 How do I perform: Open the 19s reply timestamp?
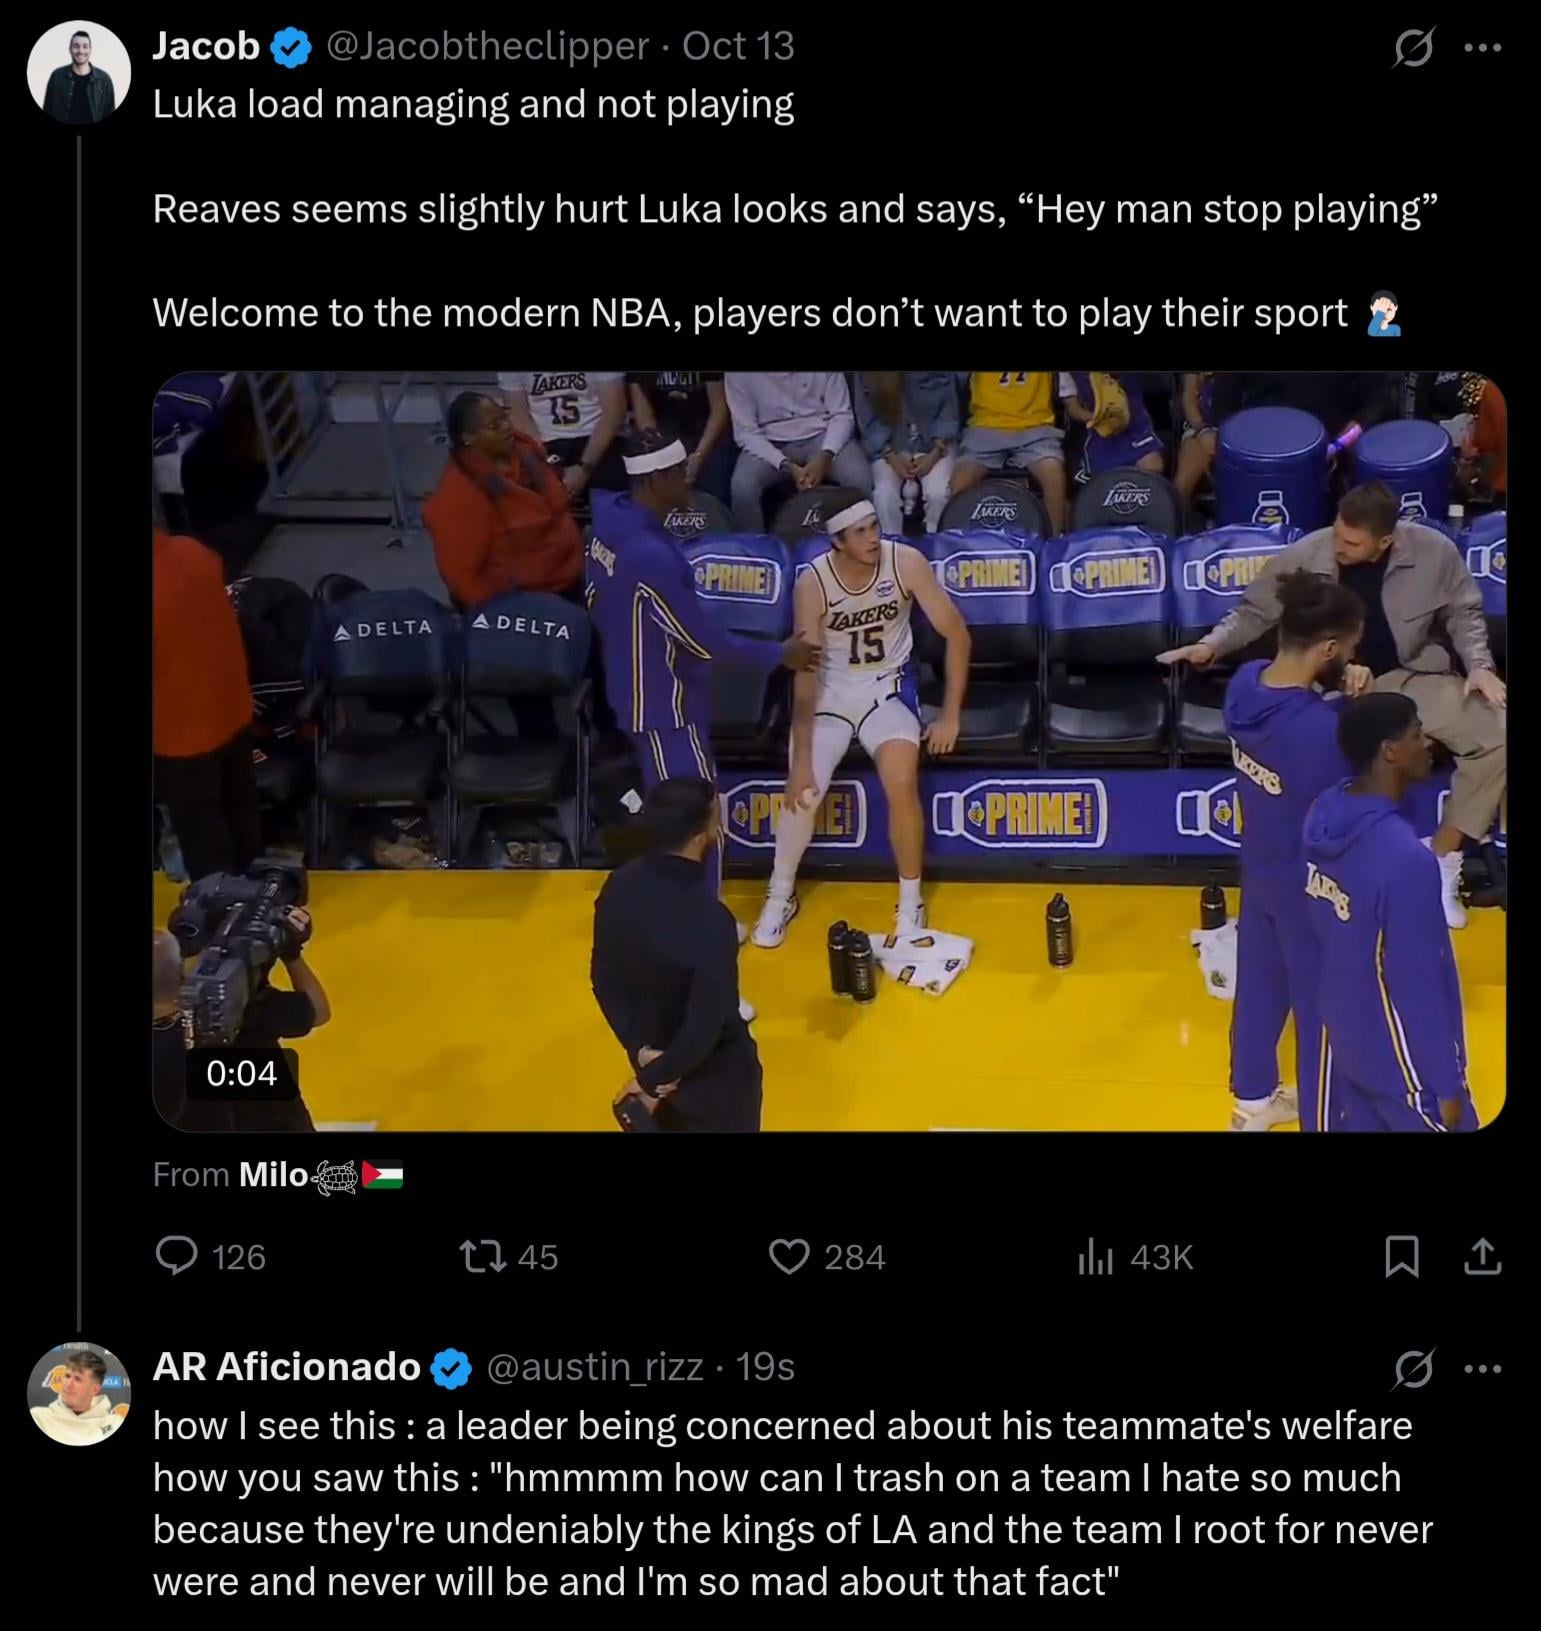point(765,1366)
